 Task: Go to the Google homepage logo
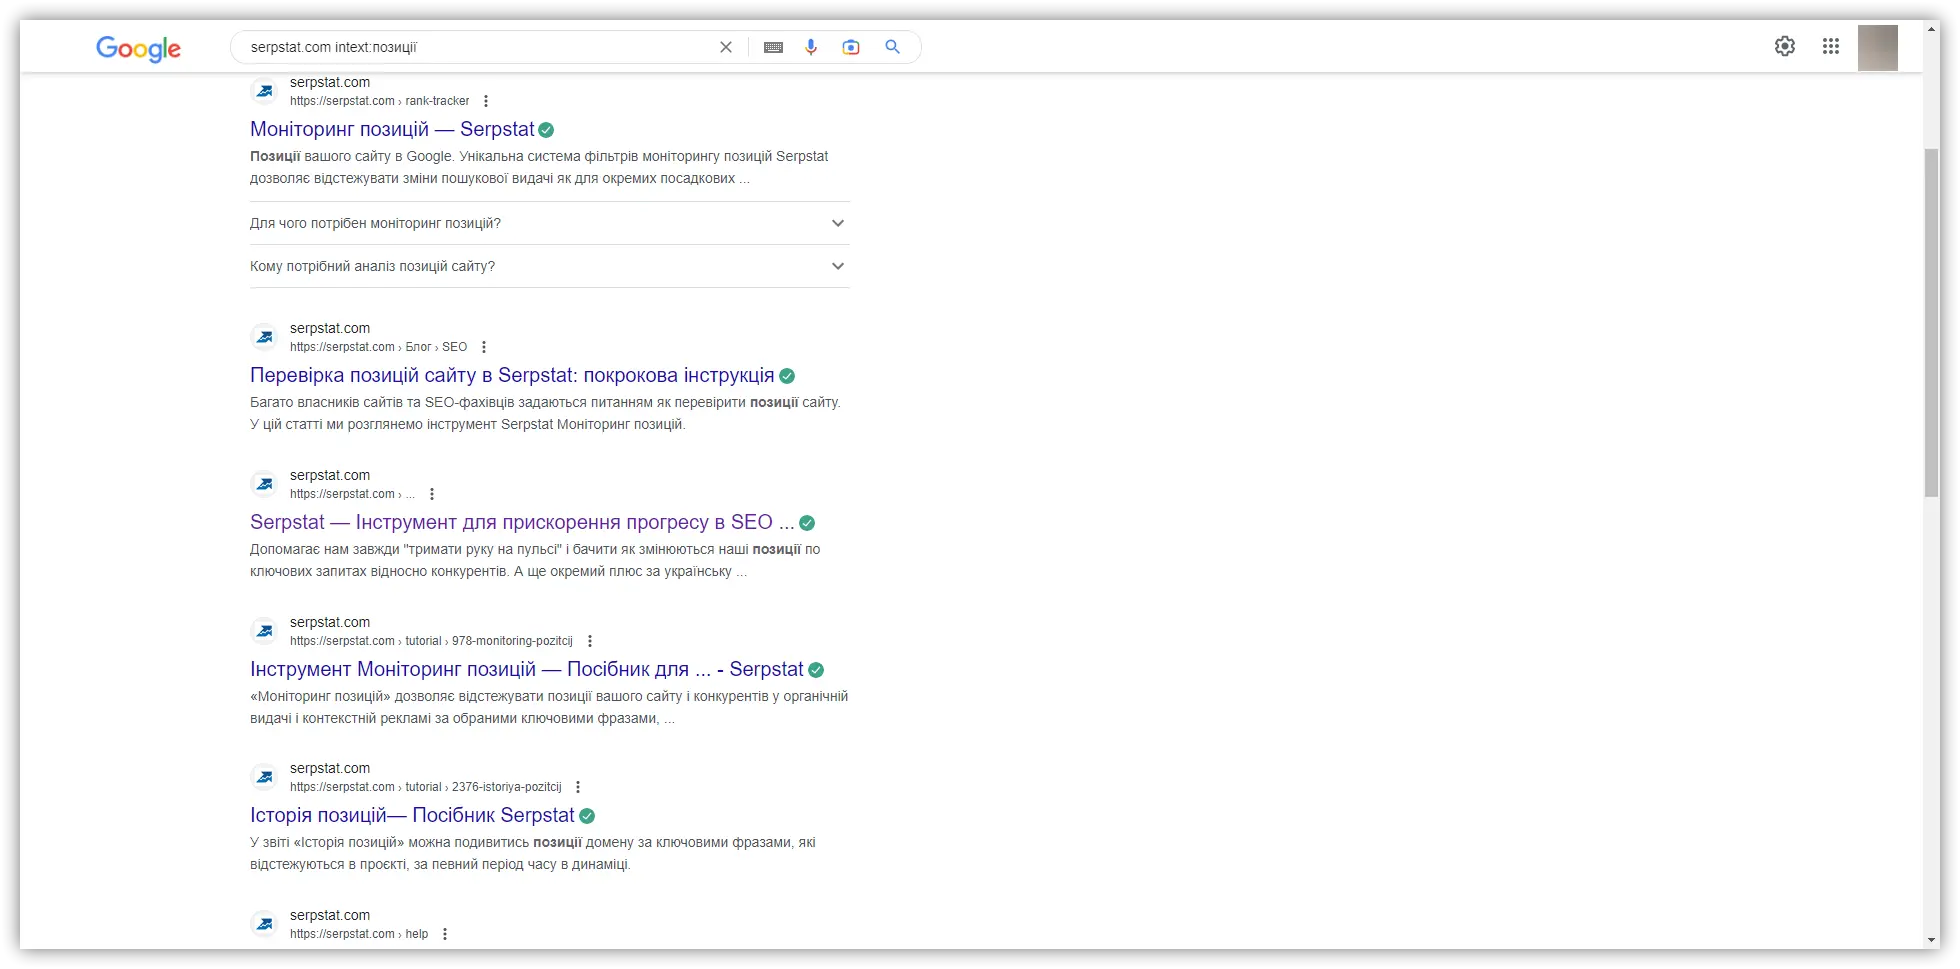(x=138, y=48)
